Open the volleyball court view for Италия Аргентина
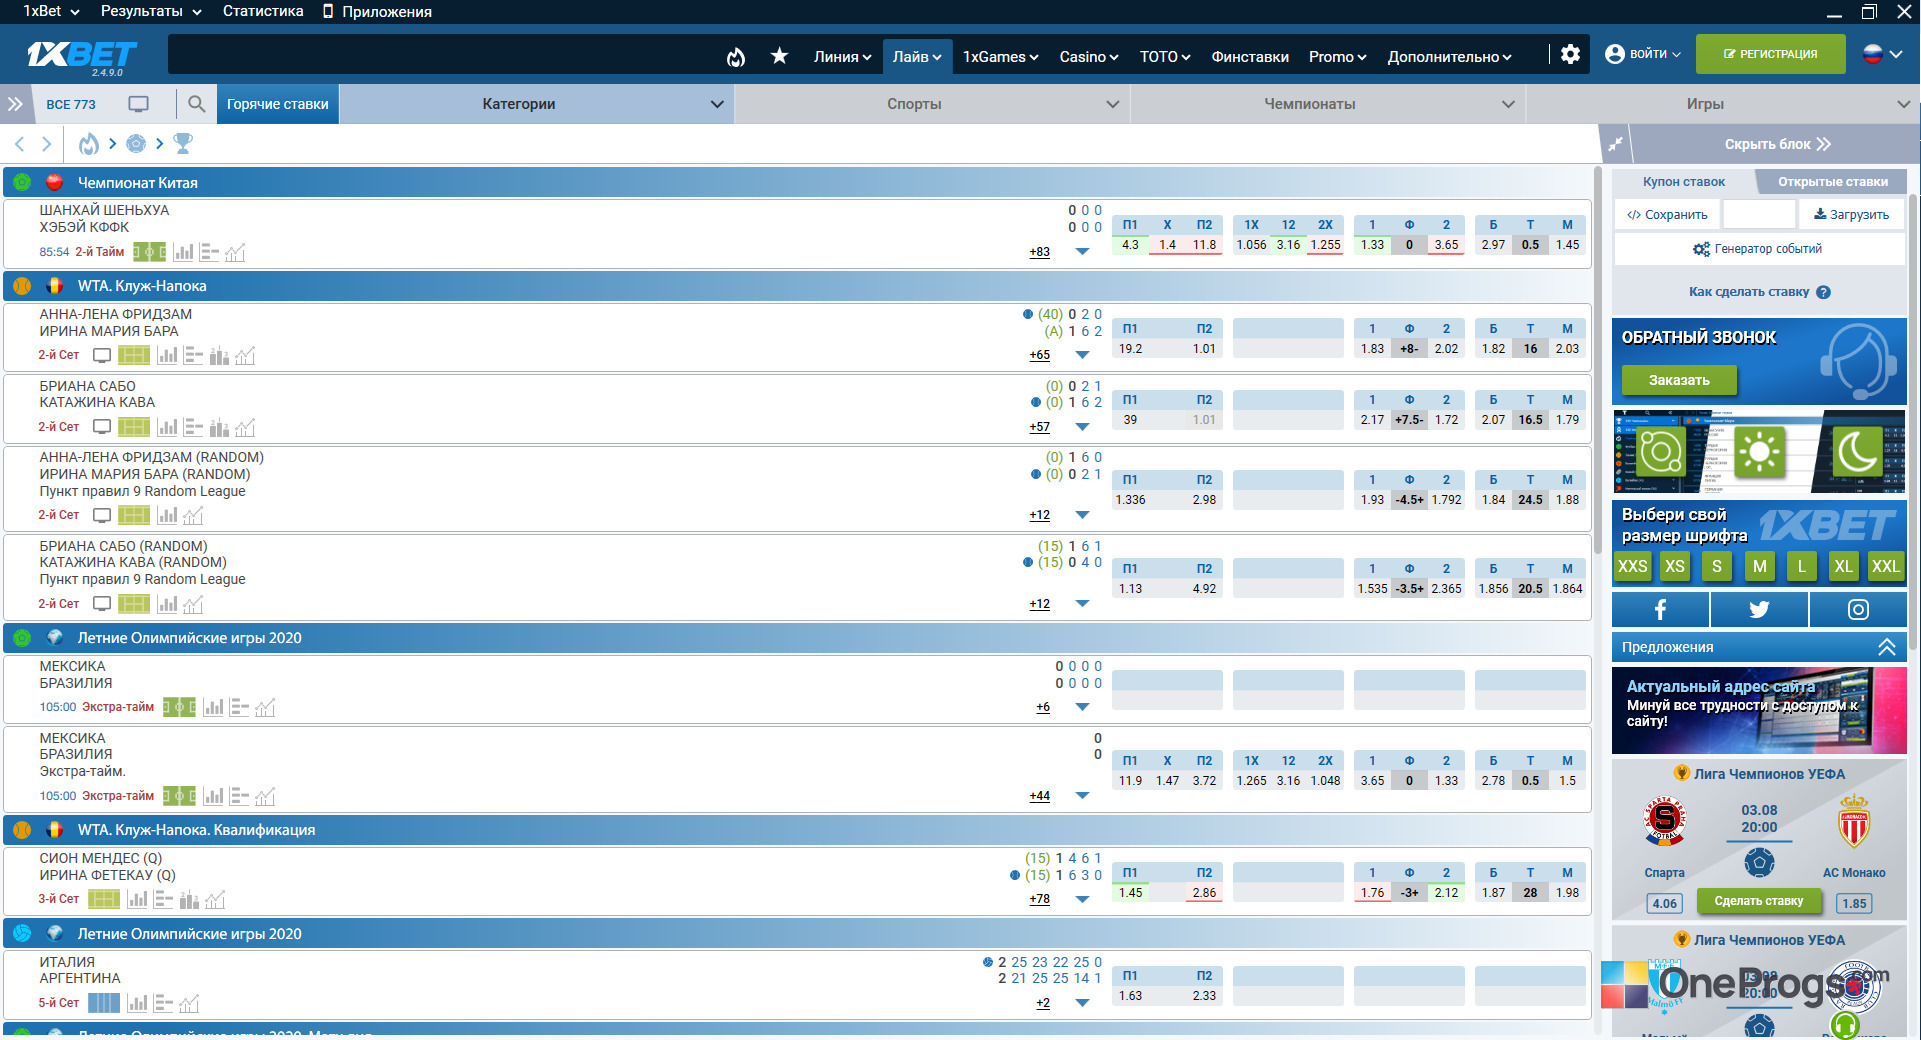Image resolution: width=1921 pixels, height=1040 pixels. 104,1003
